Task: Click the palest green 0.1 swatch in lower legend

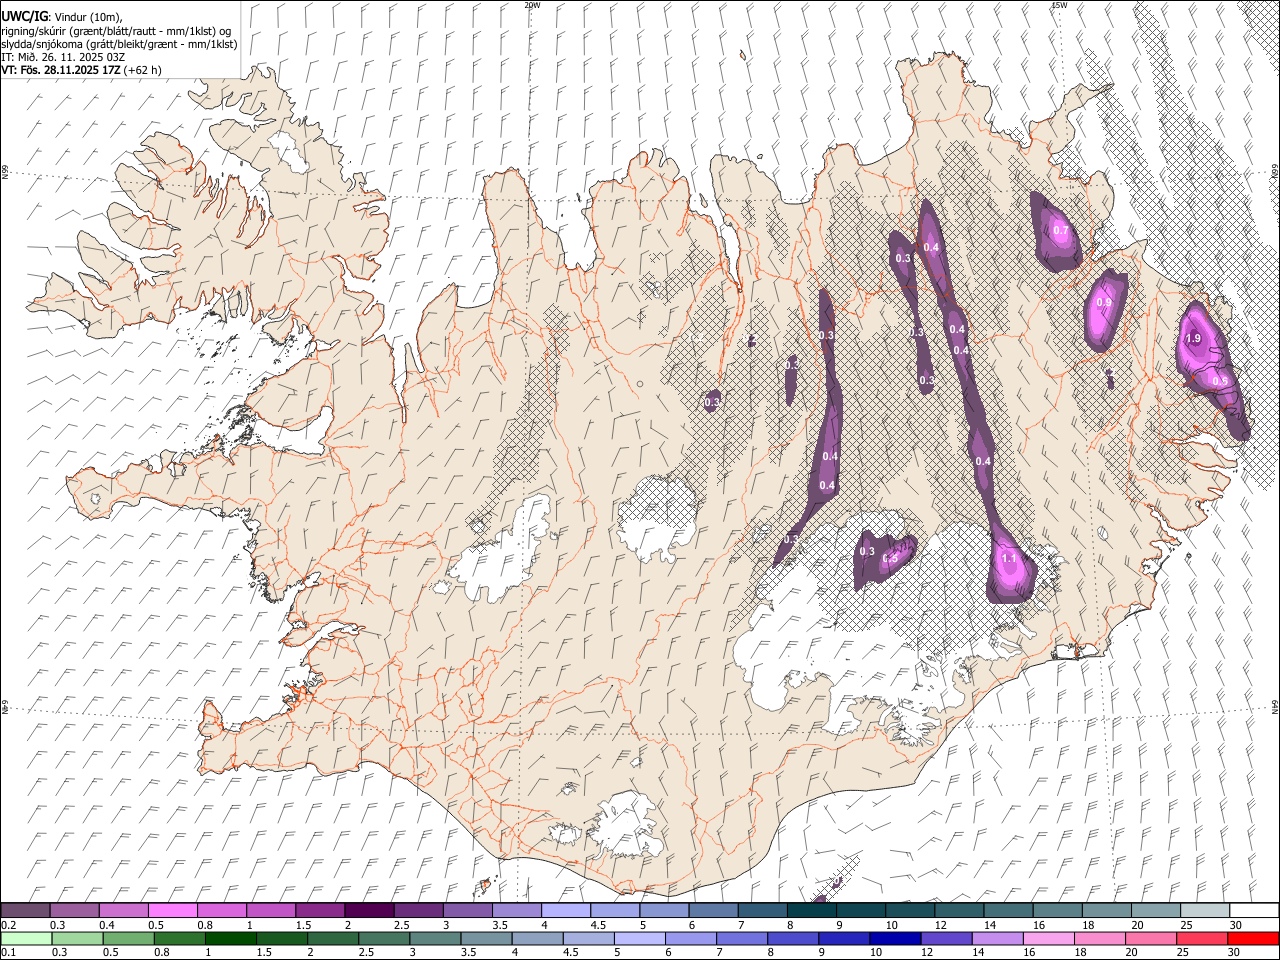Action: [x=26, y=938]
